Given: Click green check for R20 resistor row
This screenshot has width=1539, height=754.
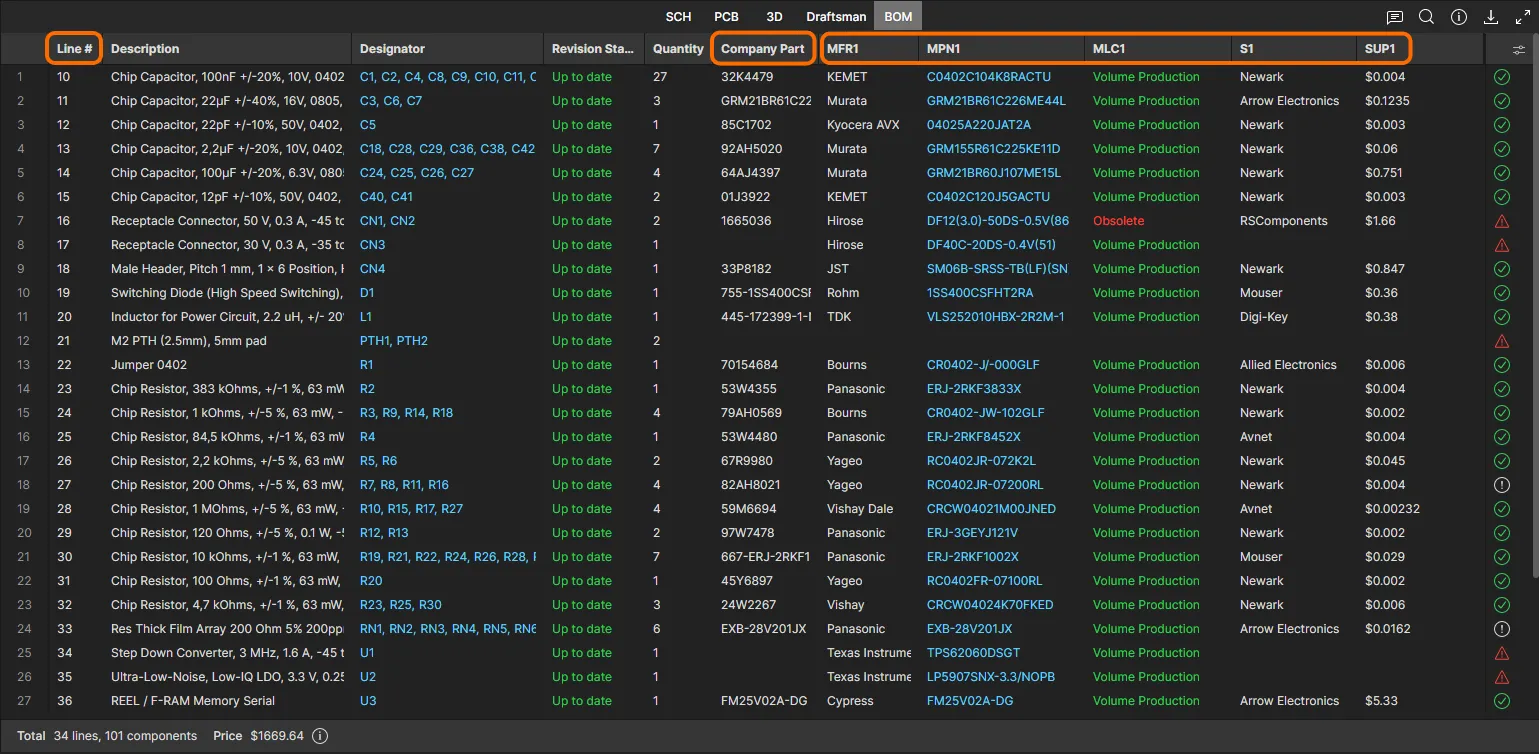Looking at the screenshot, I should (x=1501, y=581).
